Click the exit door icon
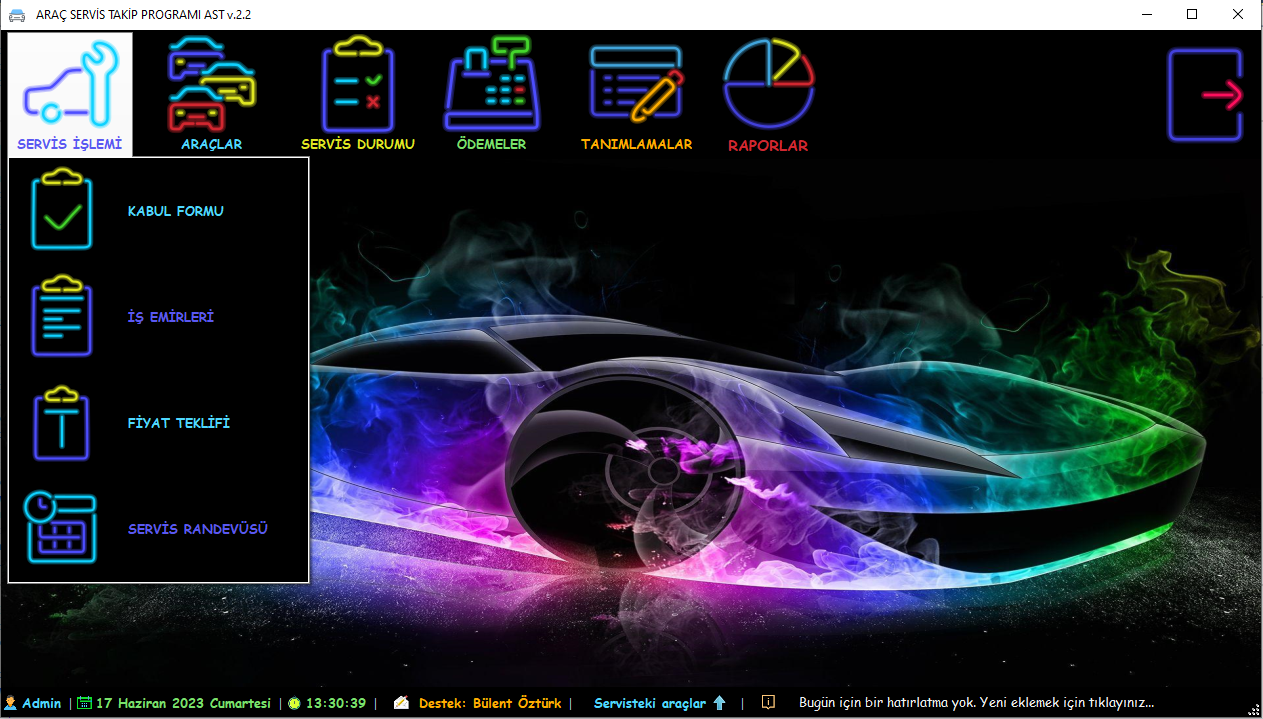 pos(1205,95)
